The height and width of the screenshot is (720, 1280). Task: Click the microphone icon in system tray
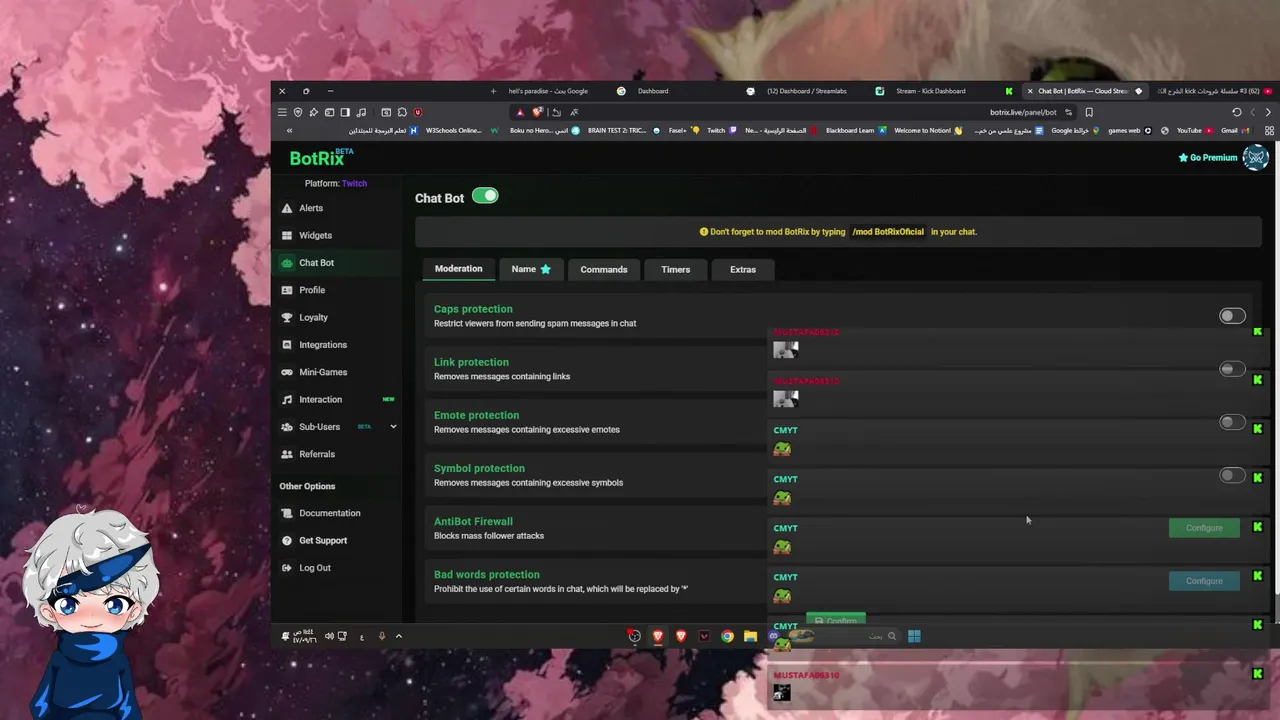point(381,636)
